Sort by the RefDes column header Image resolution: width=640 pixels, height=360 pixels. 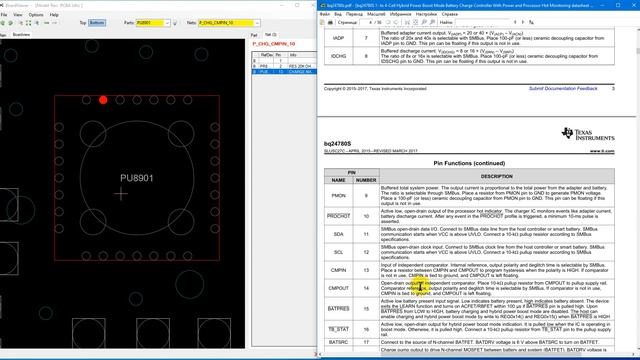coord(266,55)
